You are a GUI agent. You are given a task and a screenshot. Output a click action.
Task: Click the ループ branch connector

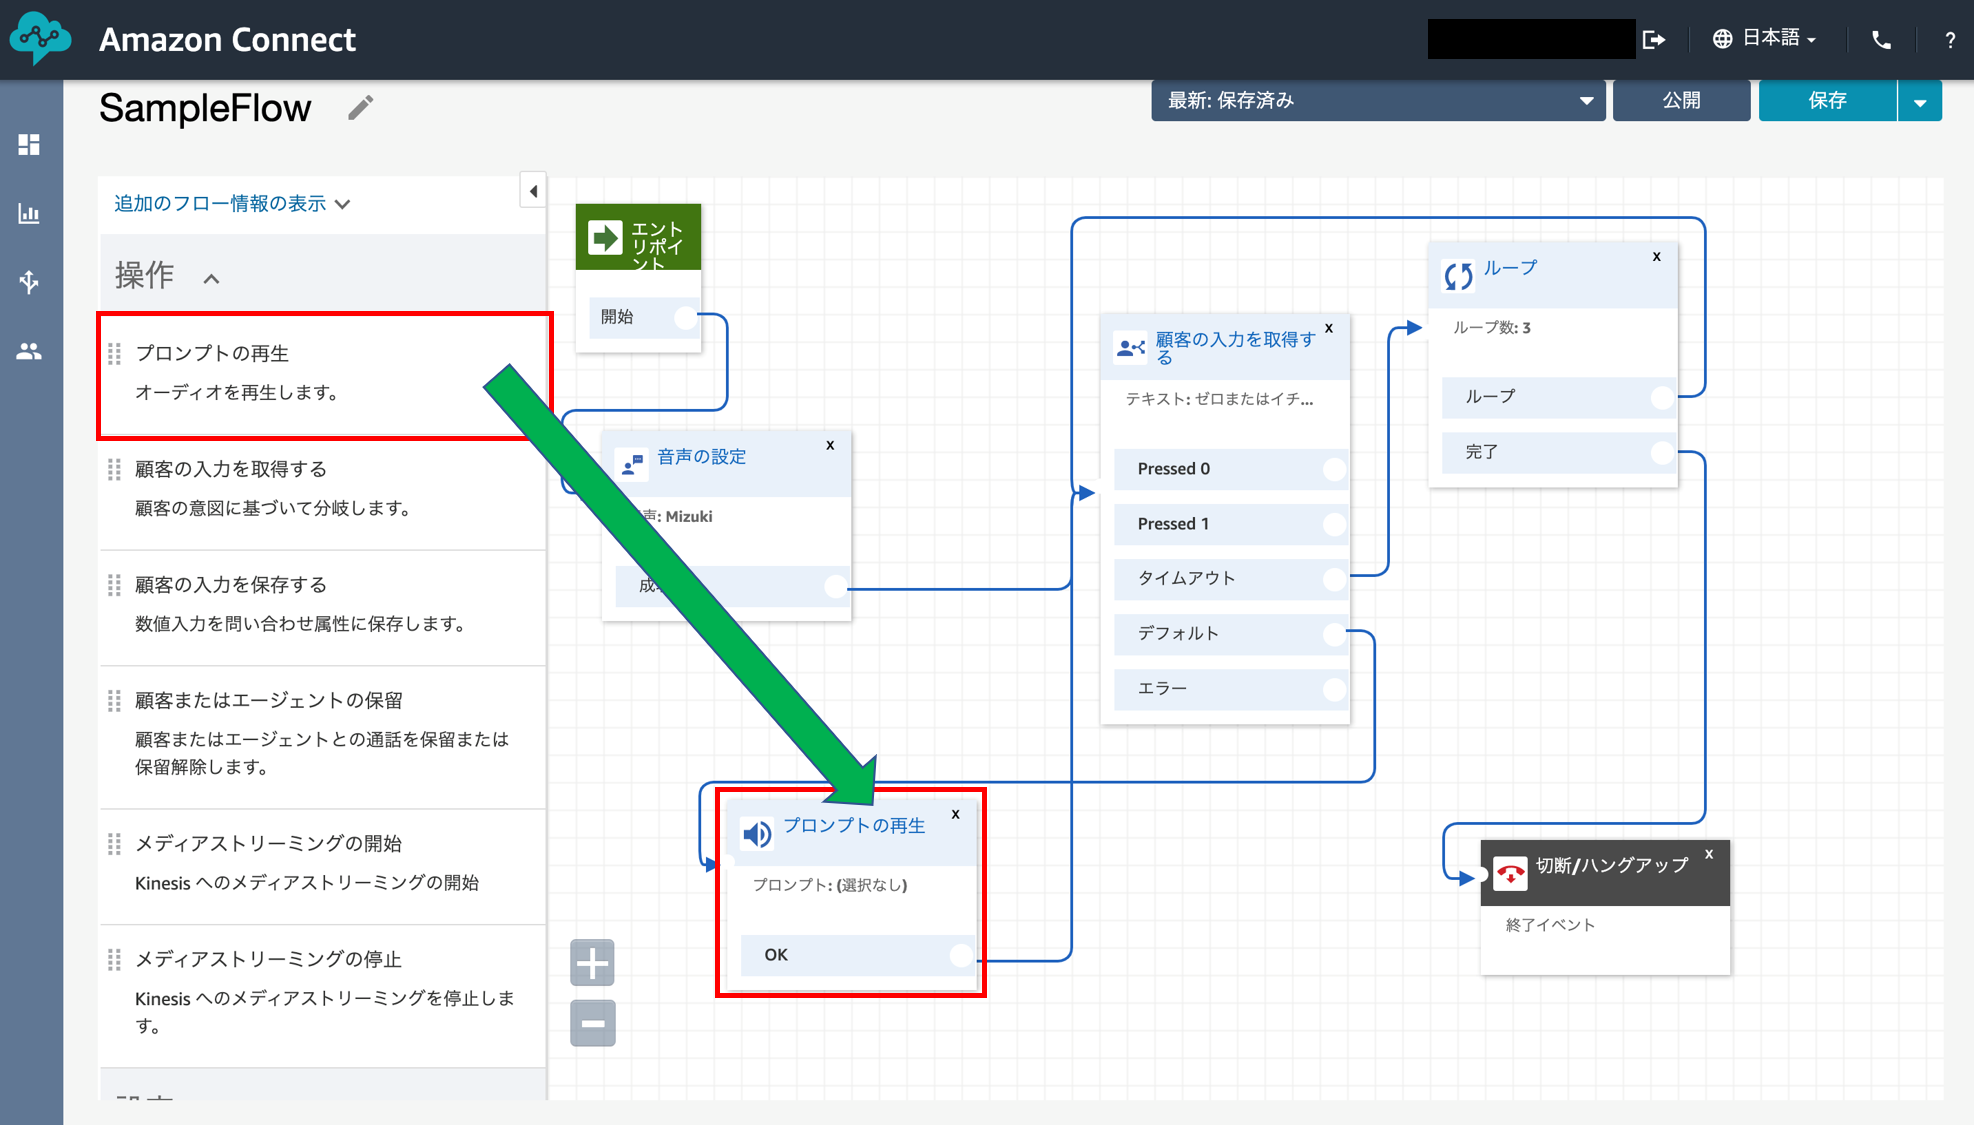[x=1662, y=397]
